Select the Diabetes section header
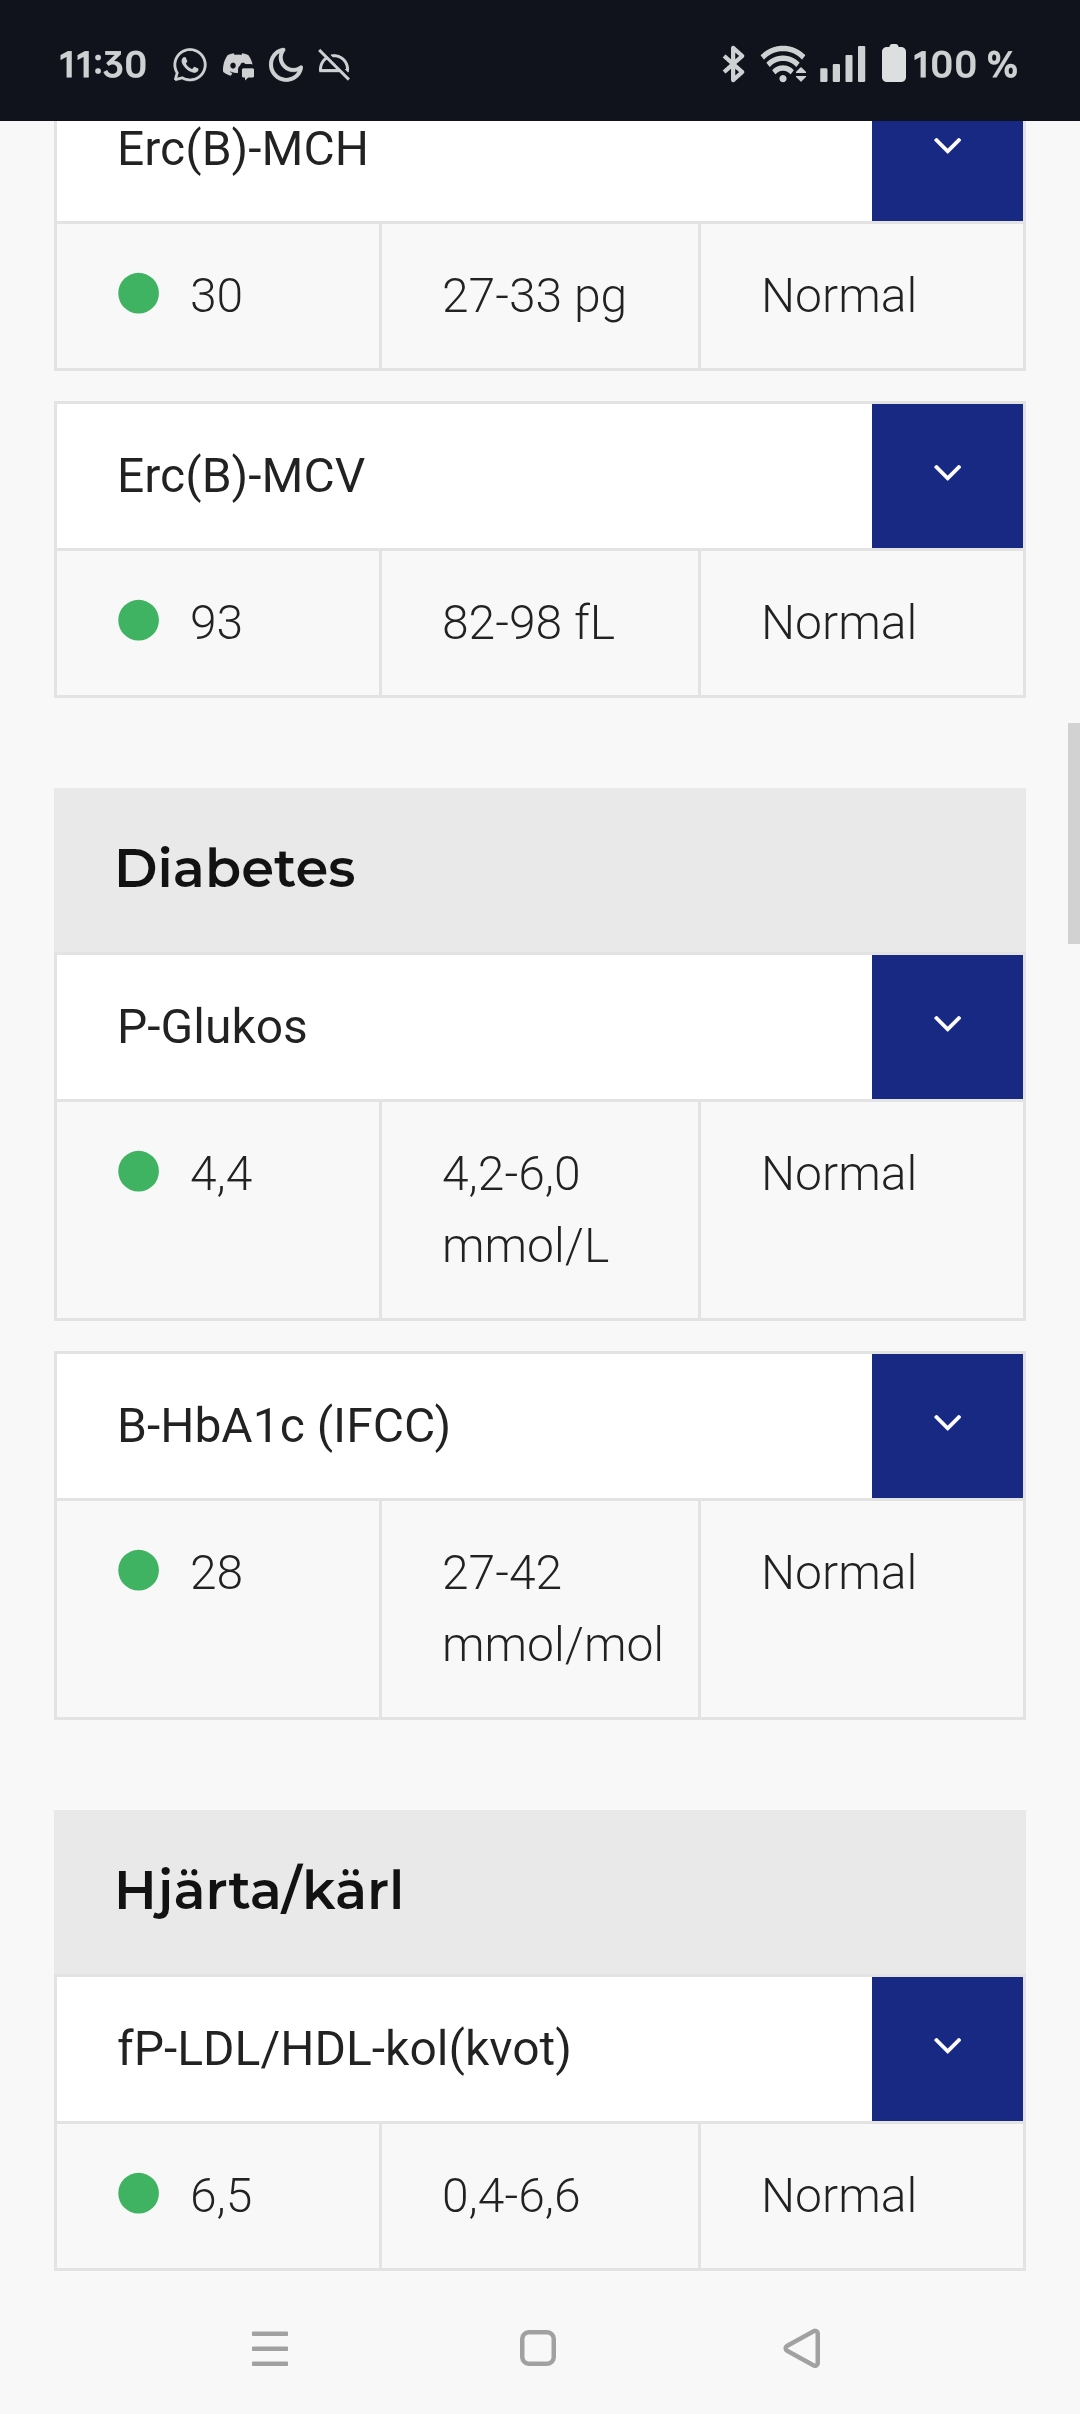Screen dimensions: 1080x2414 540,869
